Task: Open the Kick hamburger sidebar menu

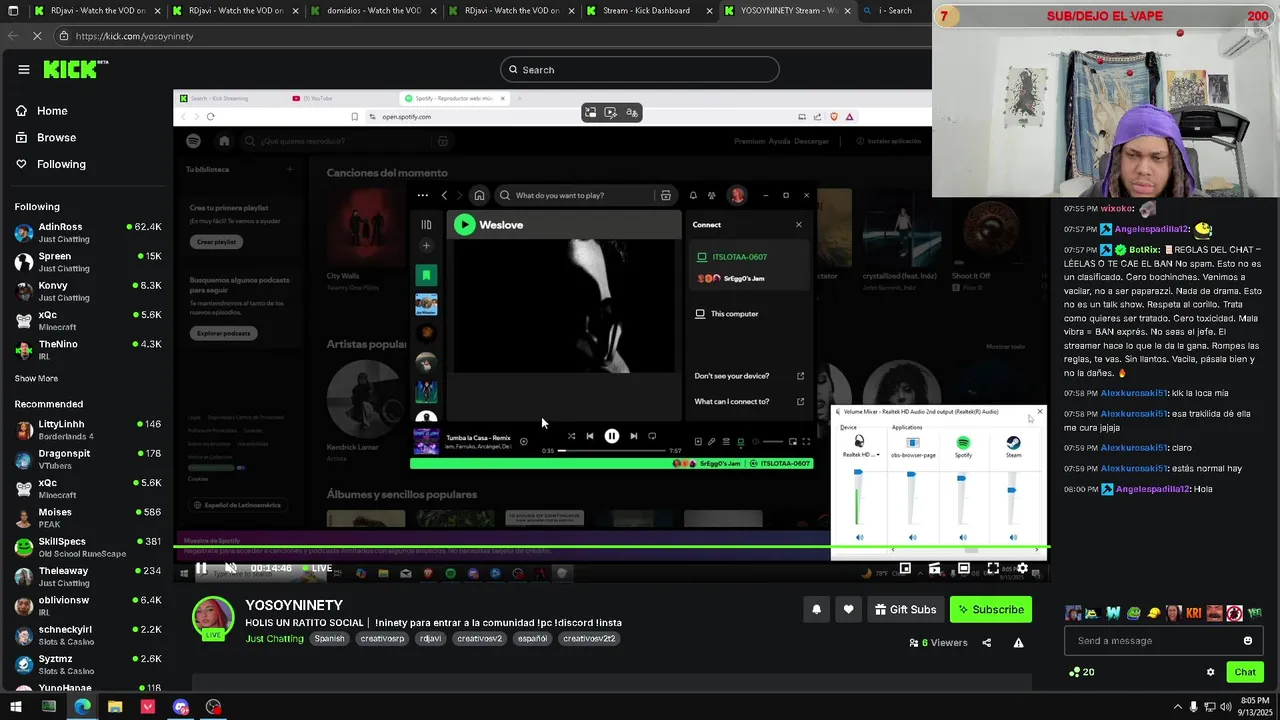Action: tap(23, 69)
